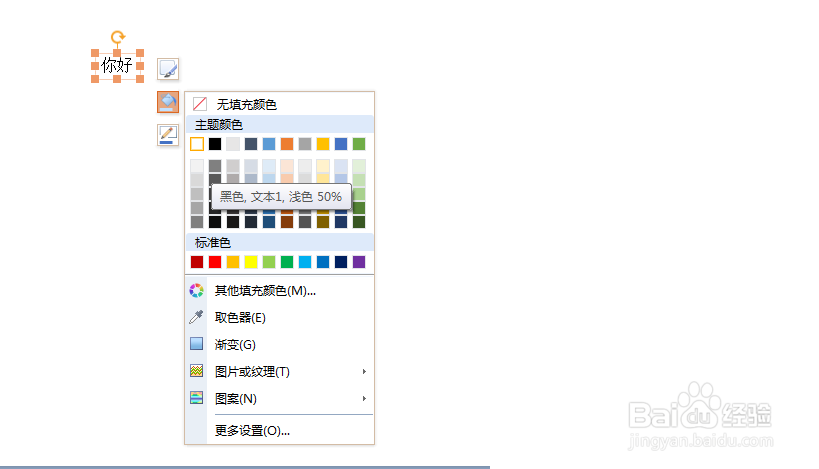This screenshot has width=819, height=469.
Task: Choose the light gray theme color swatch
Action: point(233,144)
